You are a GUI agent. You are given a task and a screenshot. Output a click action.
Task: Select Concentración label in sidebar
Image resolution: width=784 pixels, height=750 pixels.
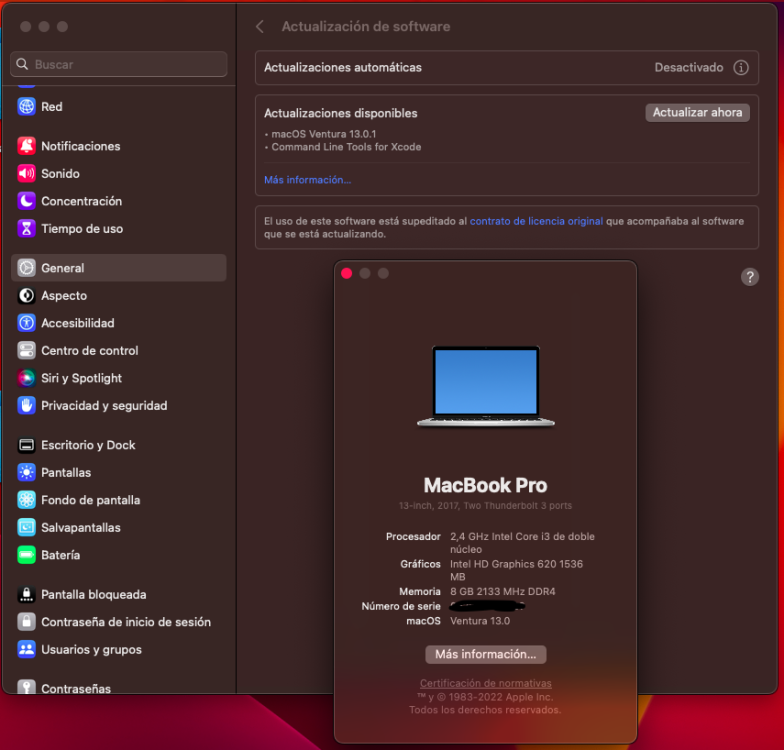[82, 202]
